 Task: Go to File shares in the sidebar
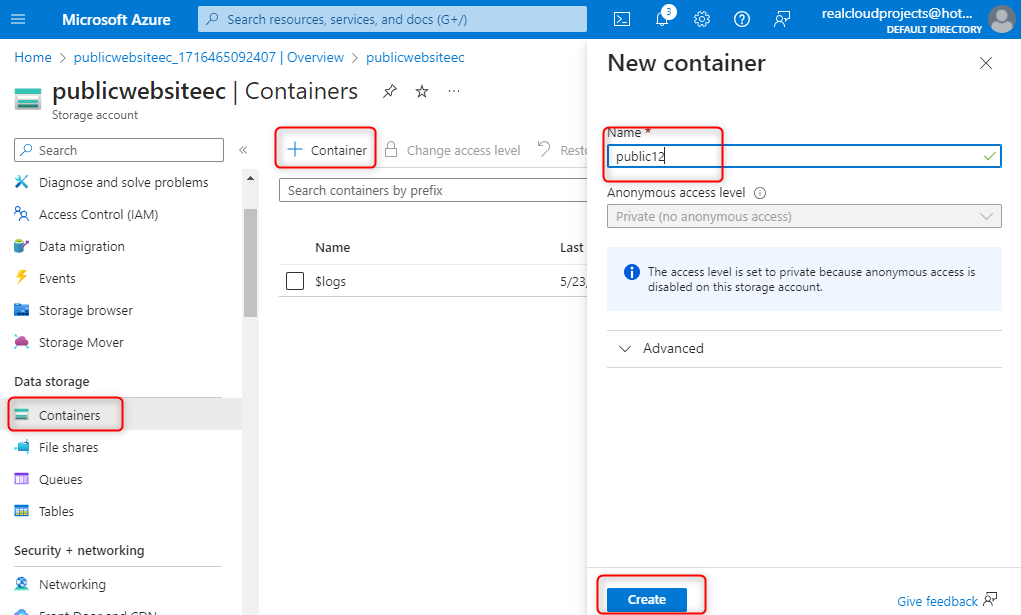point(68,447)
